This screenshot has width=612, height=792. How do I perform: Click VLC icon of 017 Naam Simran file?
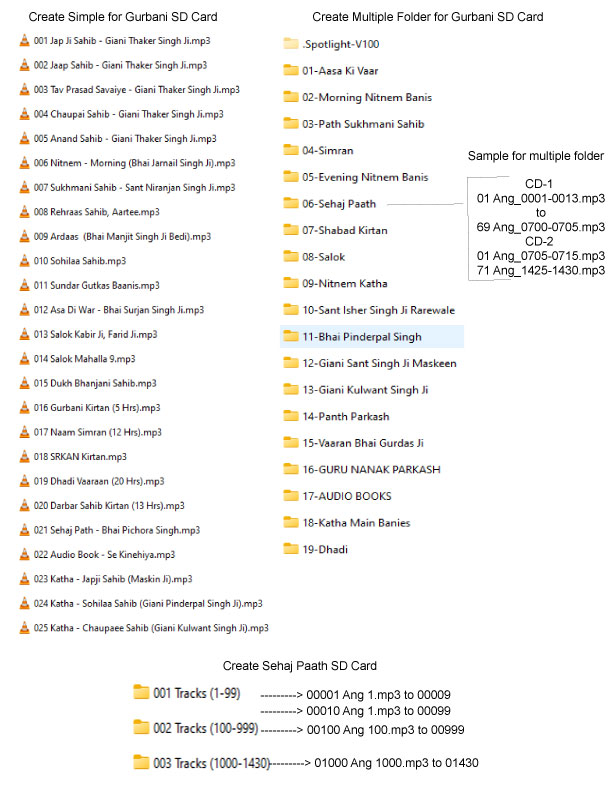point(25,432)
